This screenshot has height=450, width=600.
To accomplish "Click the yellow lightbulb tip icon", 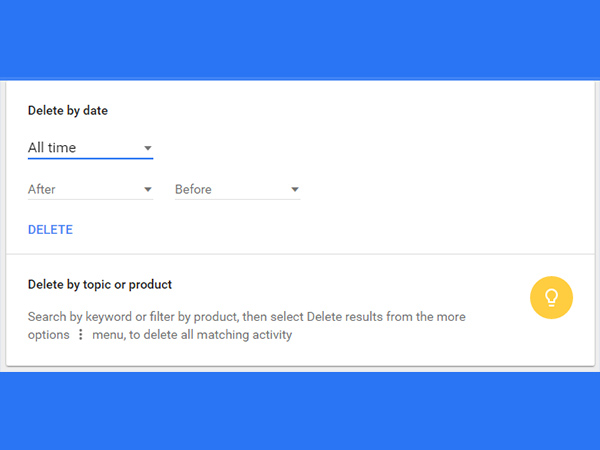I will [551, 297].
